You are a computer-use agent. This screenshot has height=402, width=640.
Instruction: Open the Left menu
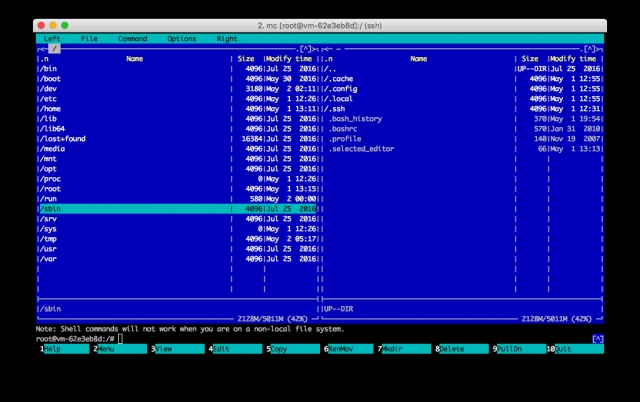pyautogui.click(x=52, y=39)
